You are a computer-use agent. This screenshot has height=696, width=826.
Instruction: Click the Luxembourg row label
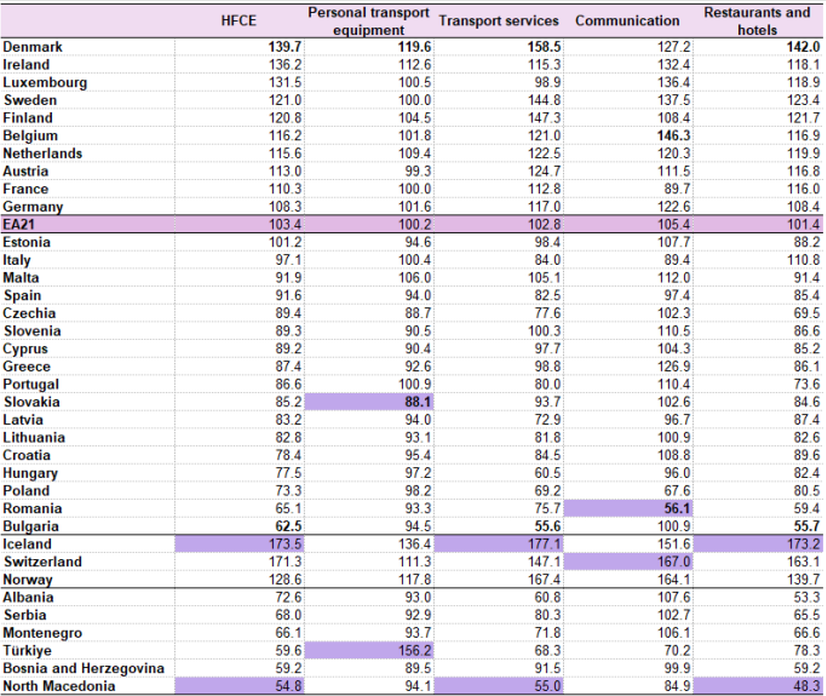(x=45, y=83)
